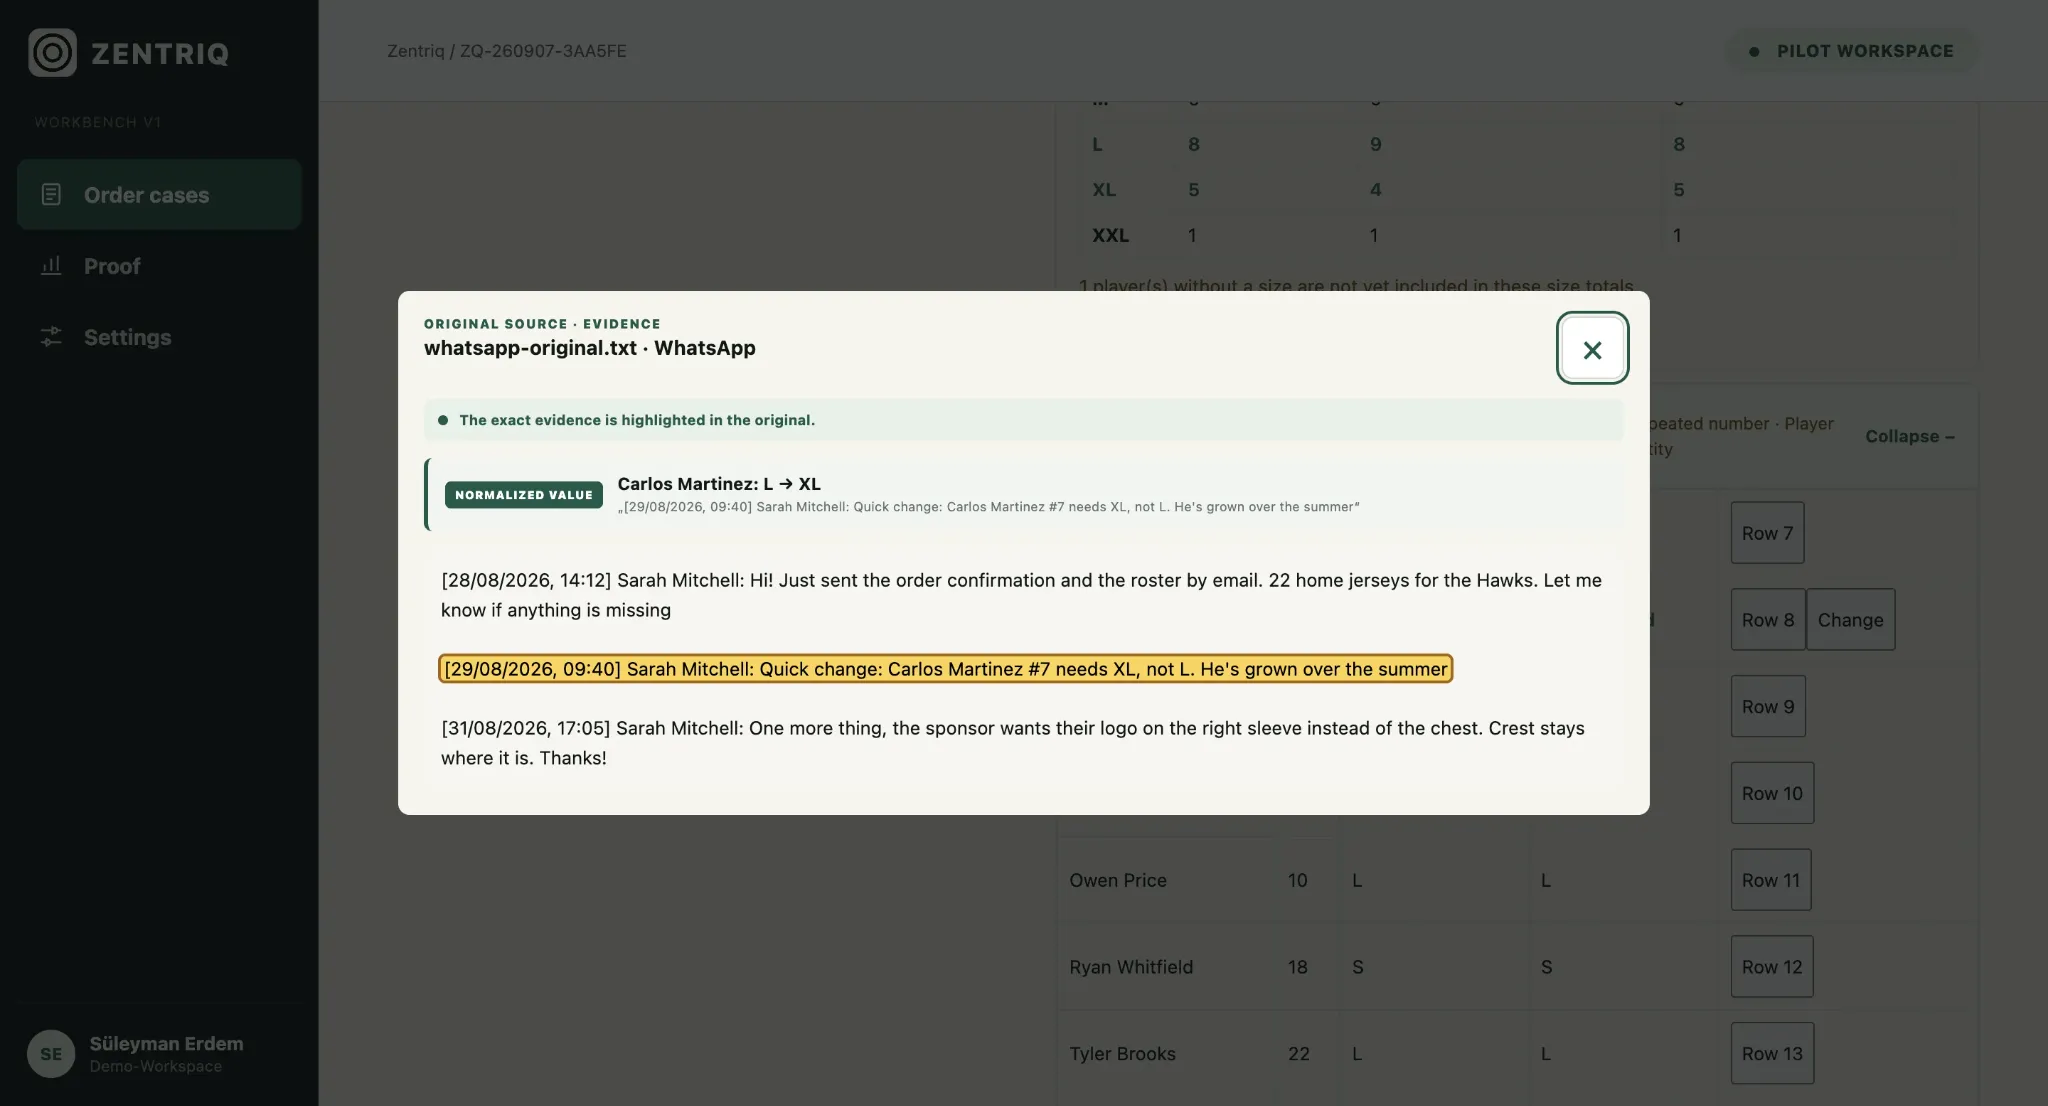Viewport: 2048px width, 1106px height.
Task: Collapse the roster section
Action: pos(1909,436)
